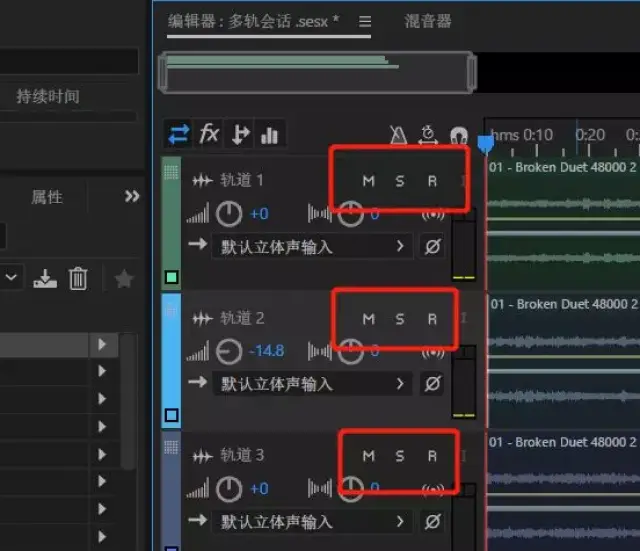Viewport: 640px width, 551px height.
Task: Mute track 轨道 1
Action: (x=369, y=181)
